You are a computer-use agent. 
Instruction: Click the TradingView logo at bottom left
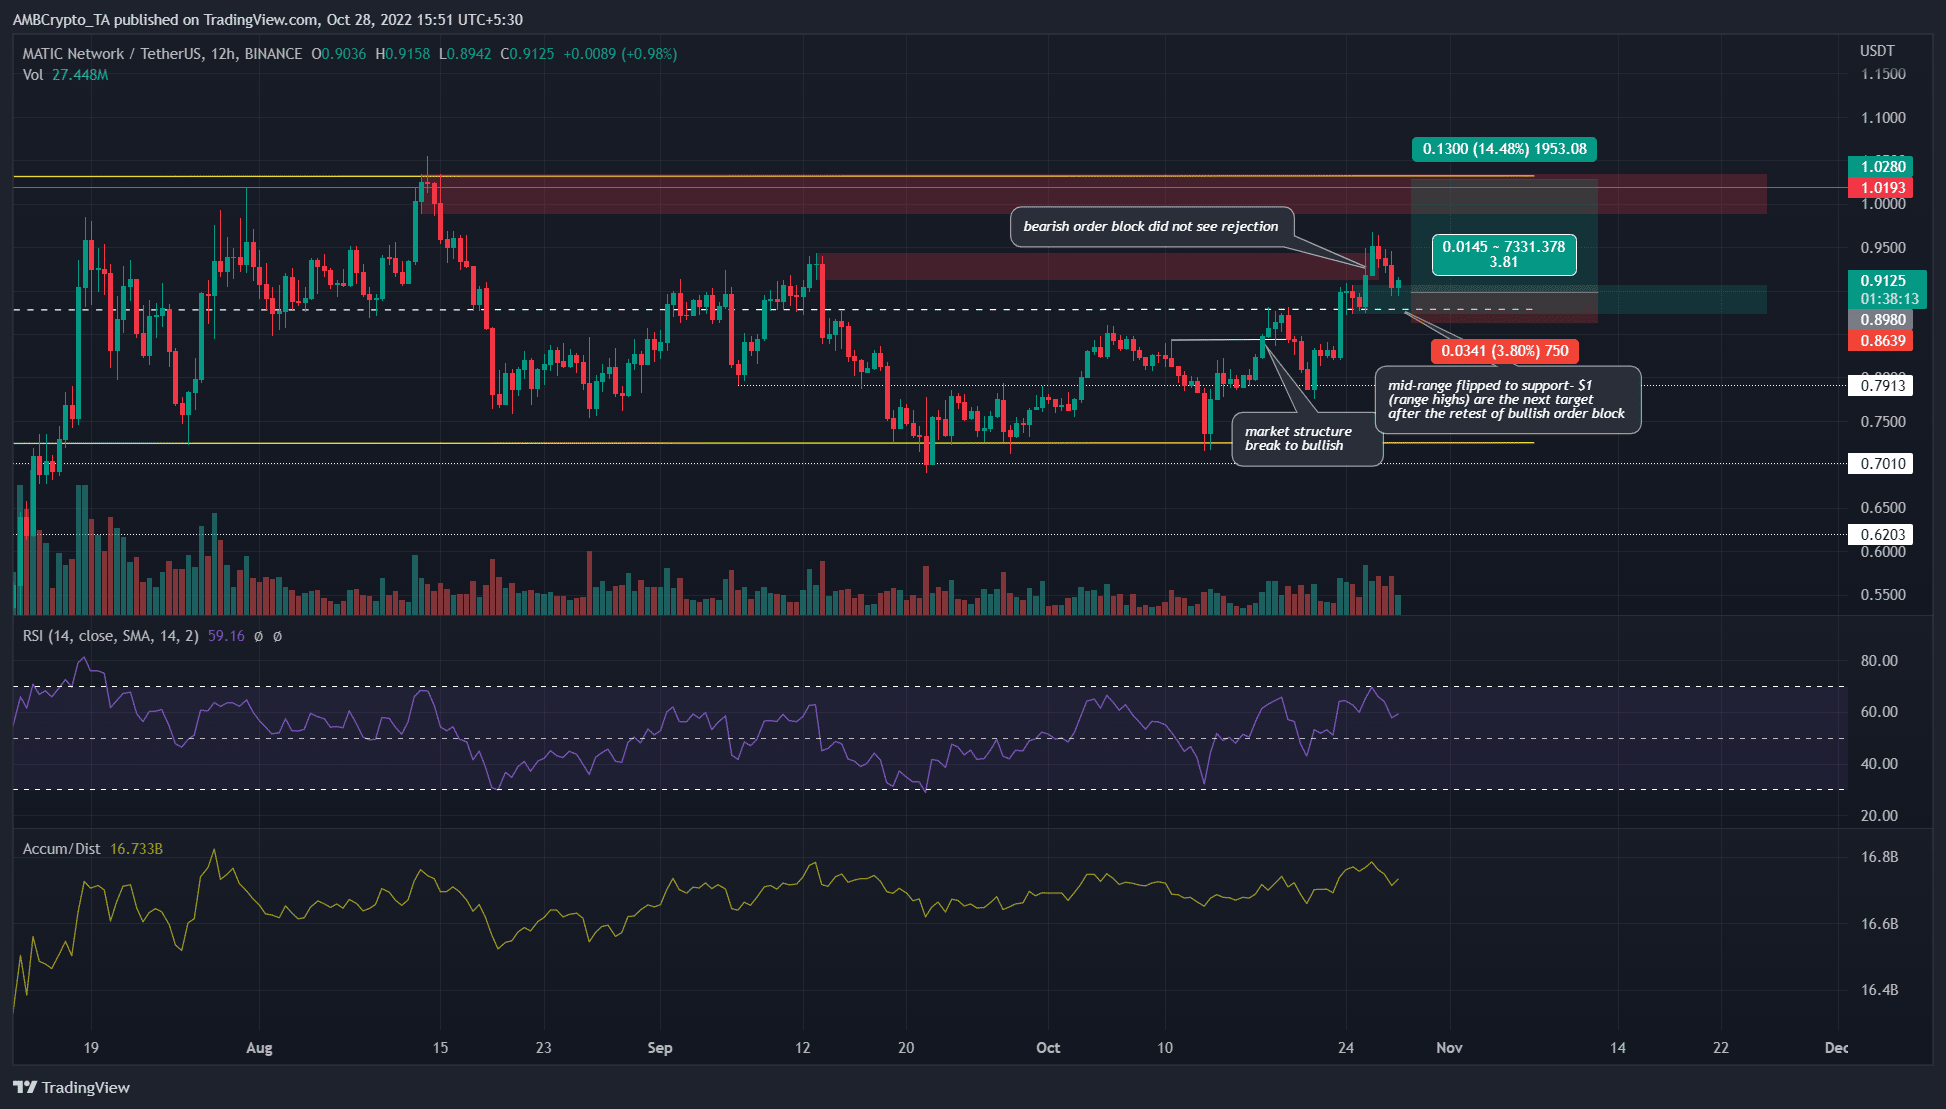(x=72, y=1087)
